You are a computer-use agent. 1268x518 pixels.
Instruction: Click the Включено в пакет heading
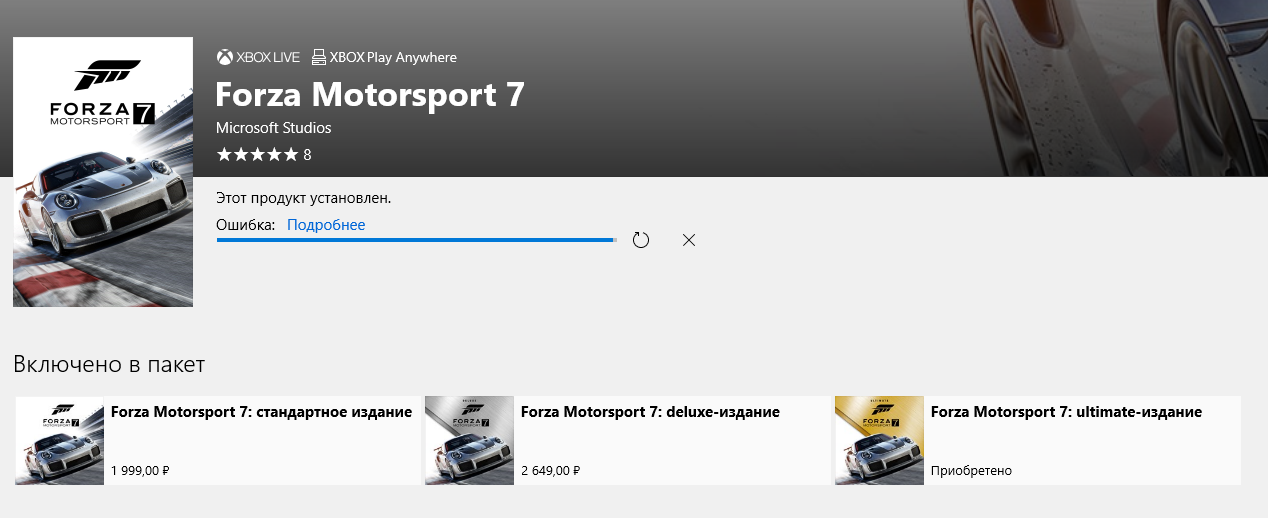[x=109, y=363]
